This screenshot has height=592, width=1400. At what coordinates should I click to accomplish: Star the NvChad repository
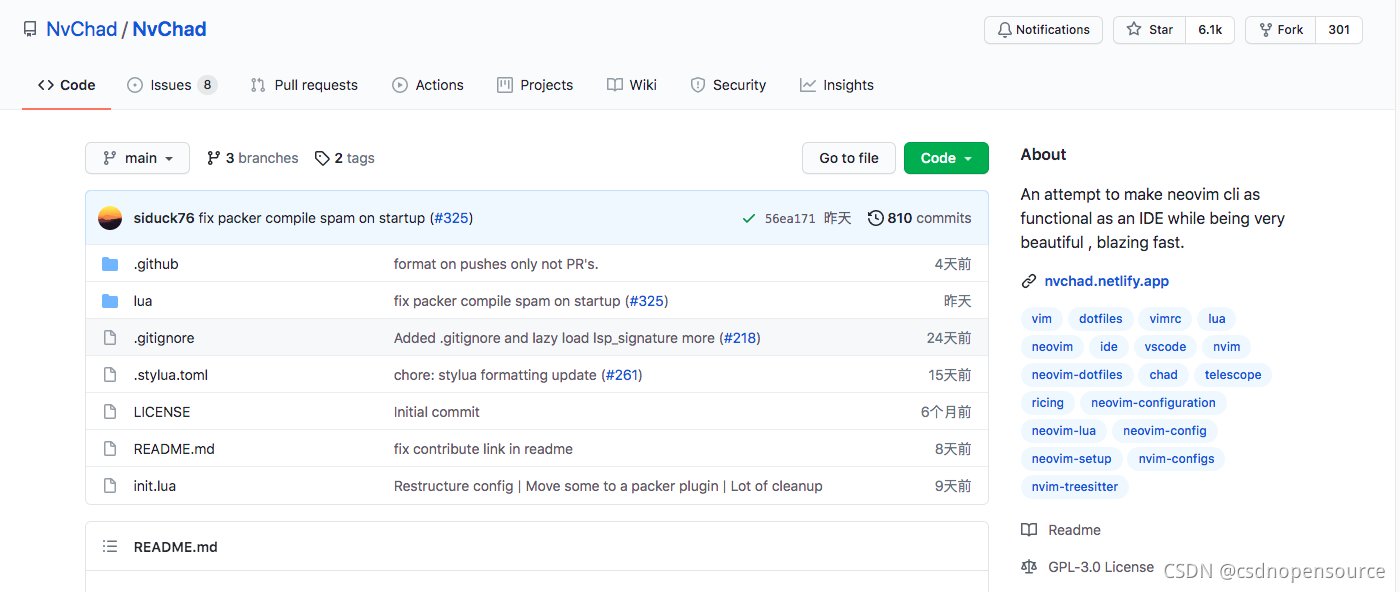(x=1150, y=30)
